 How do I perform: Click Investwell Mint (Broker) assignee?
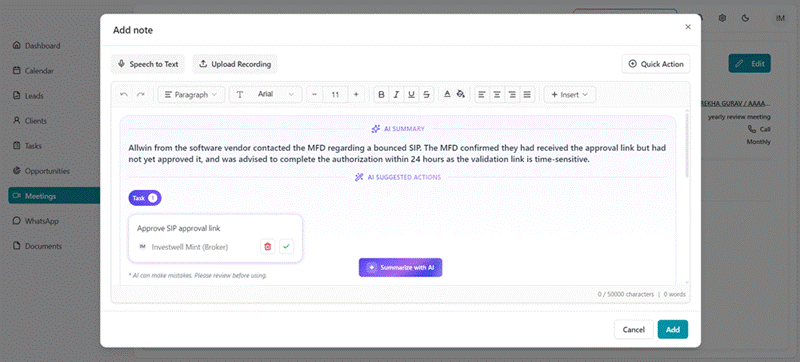[x=190, y=247]
